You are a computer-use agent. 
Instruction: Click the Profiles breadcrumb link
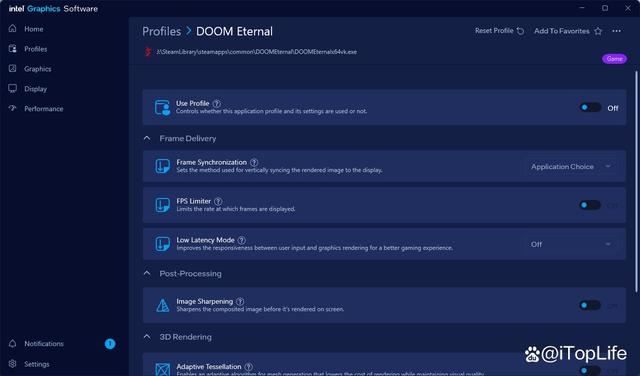pyautogui.click(x=162, y=31)
